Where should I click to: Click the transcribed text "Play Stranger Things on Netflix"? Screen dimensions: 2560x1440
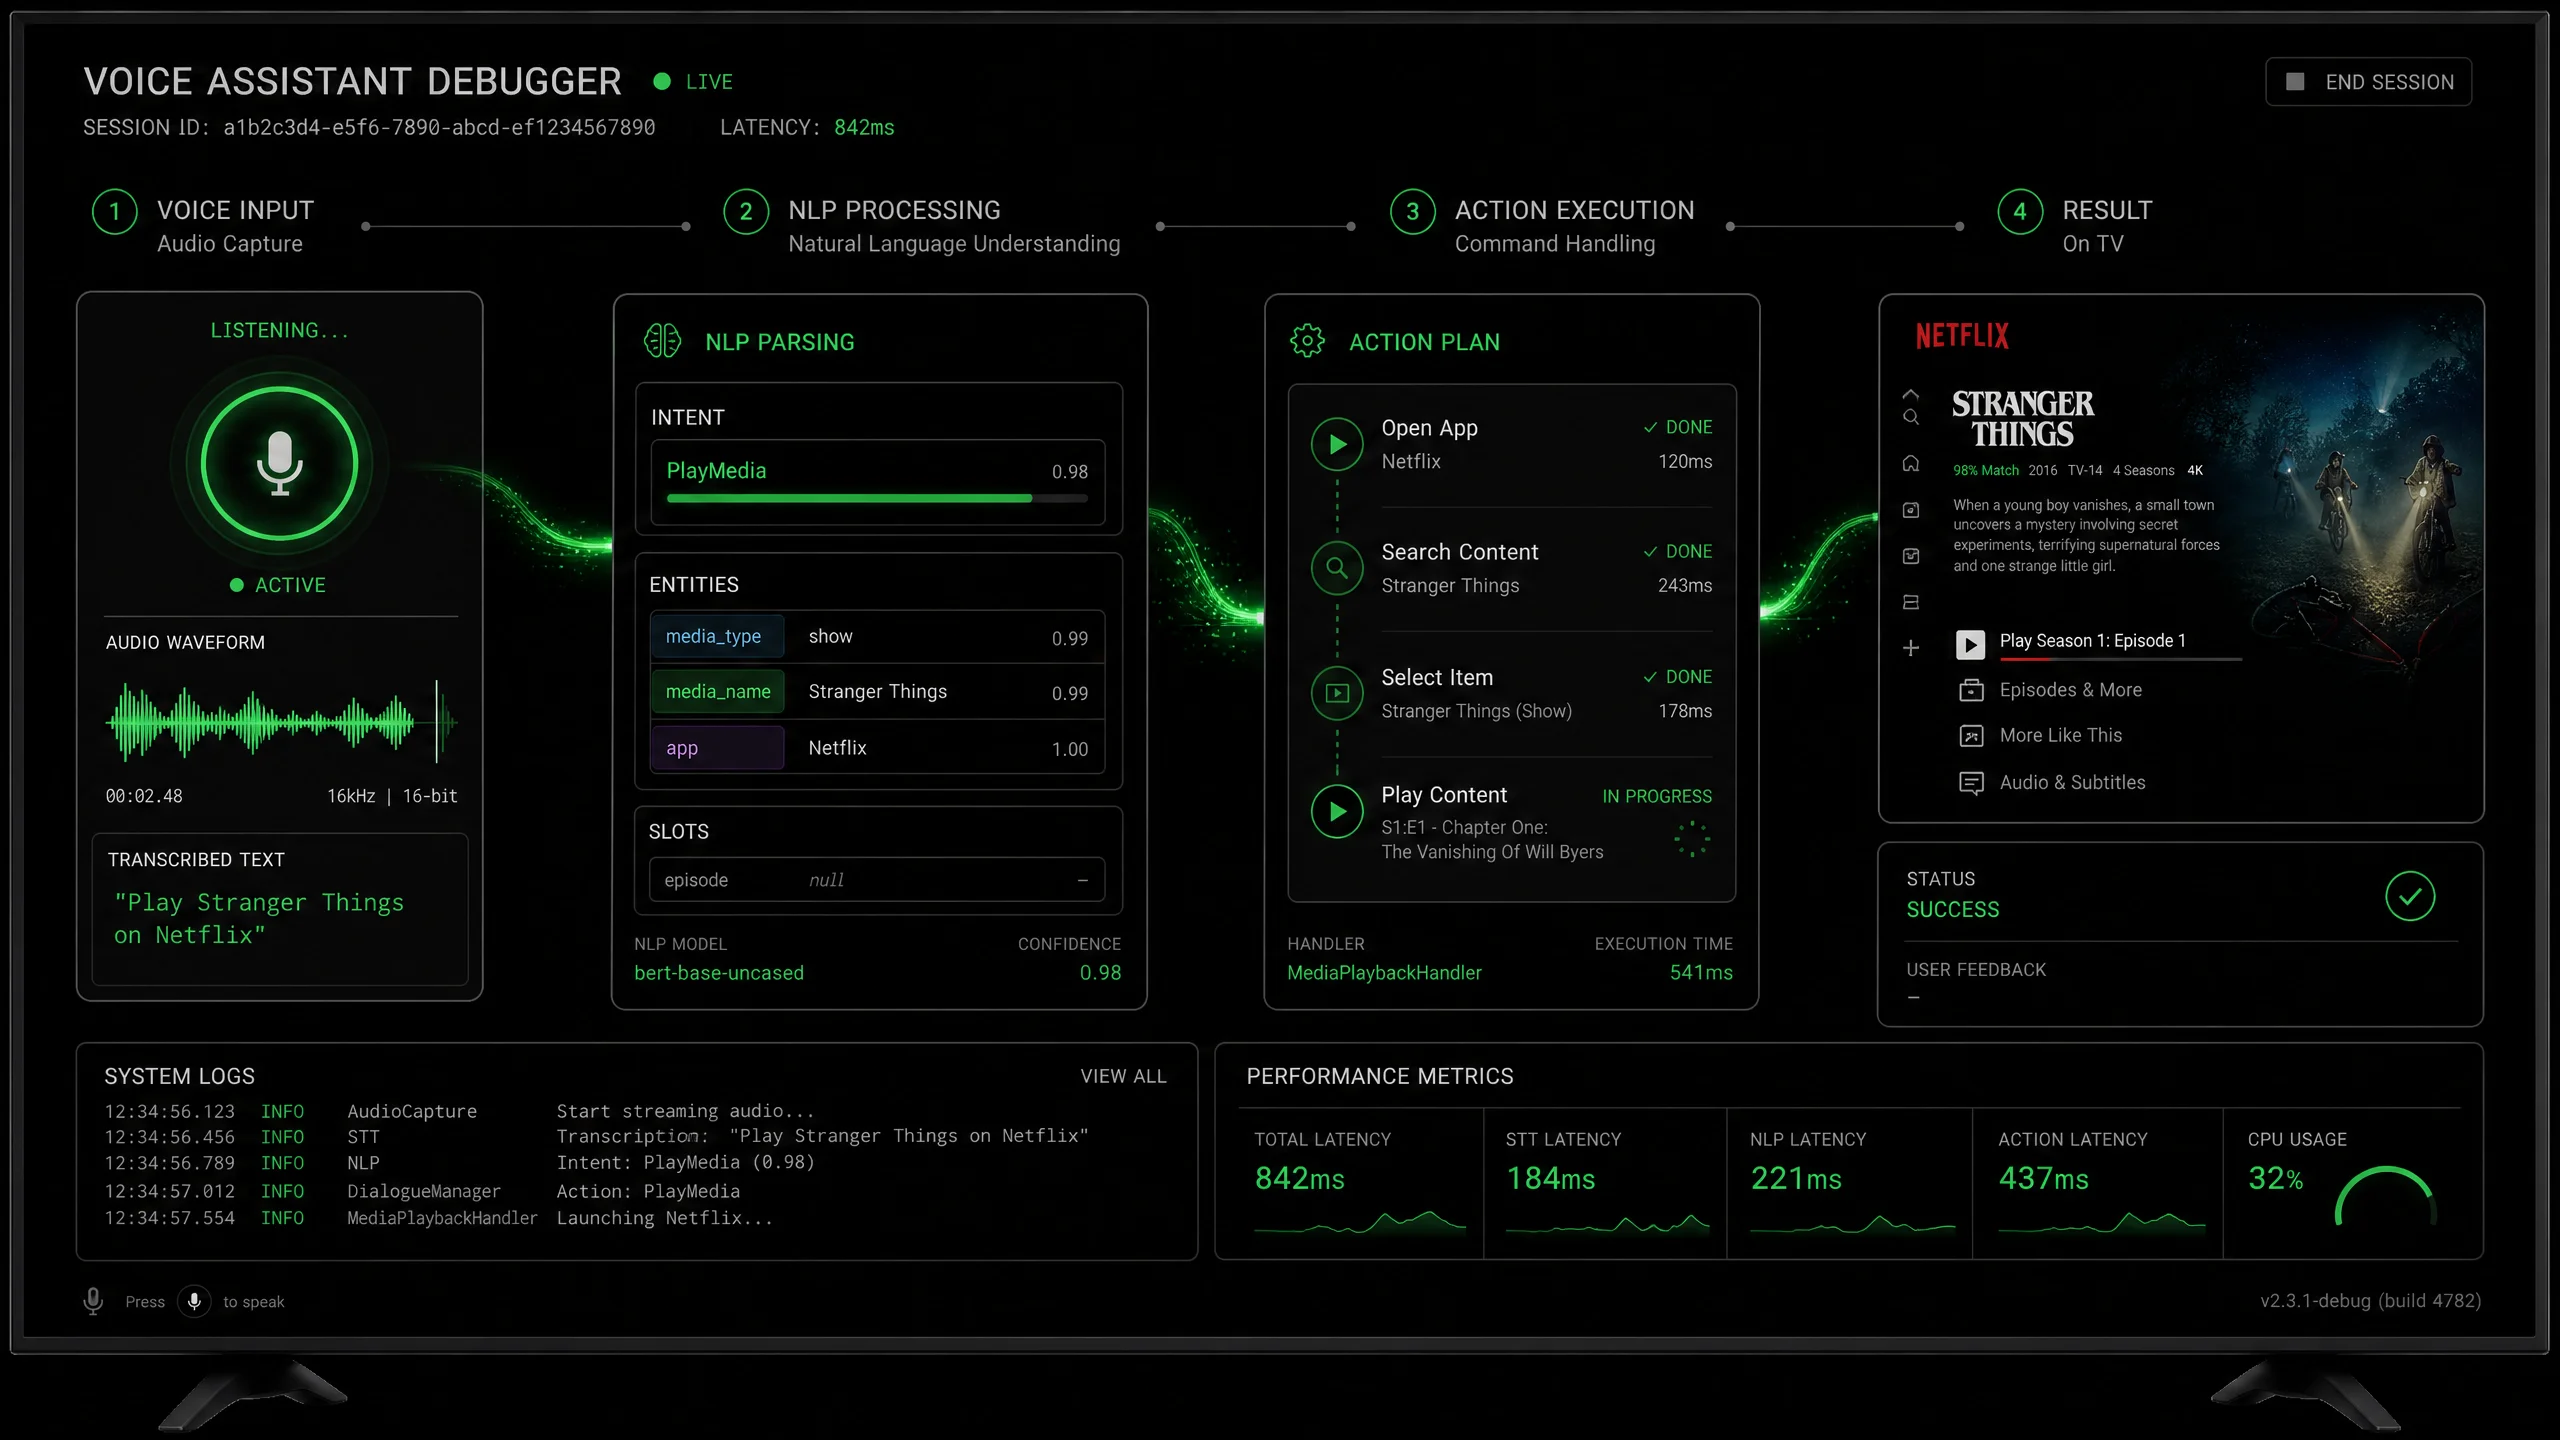click(x=259, y=919)
